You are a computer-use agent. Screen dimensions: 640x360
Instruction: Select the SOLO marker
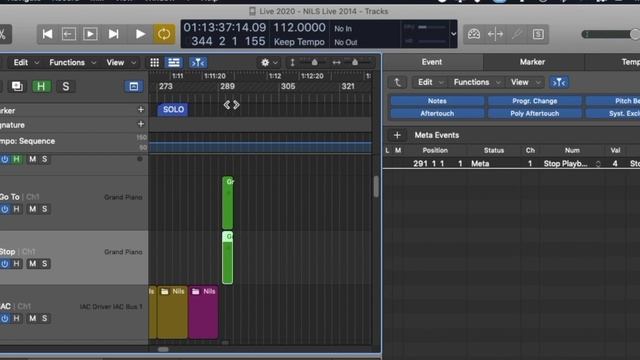point(173,109)
